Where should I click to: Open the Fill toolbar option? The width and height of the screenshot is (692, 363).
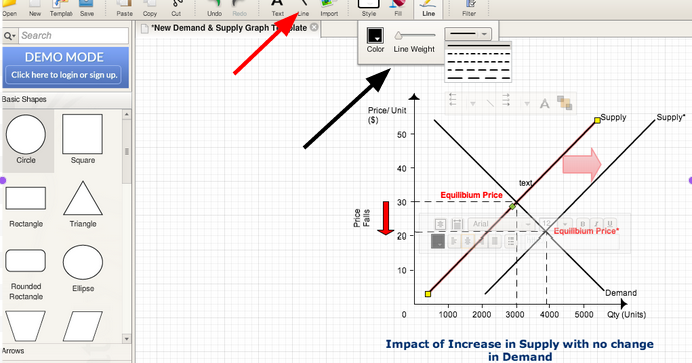[x=398, y=8]
